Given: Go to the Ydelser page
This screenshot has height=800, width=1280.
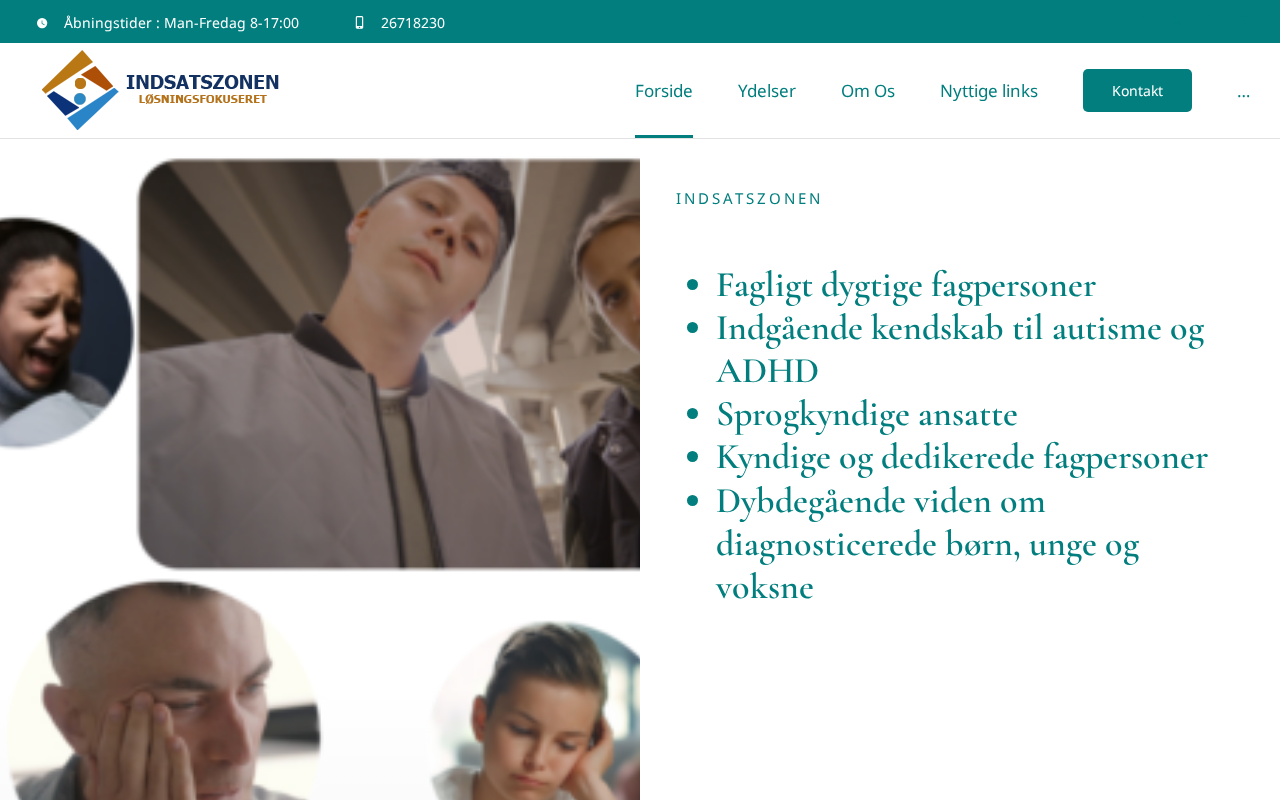Looking at the screenshot, I should [767, 91].
